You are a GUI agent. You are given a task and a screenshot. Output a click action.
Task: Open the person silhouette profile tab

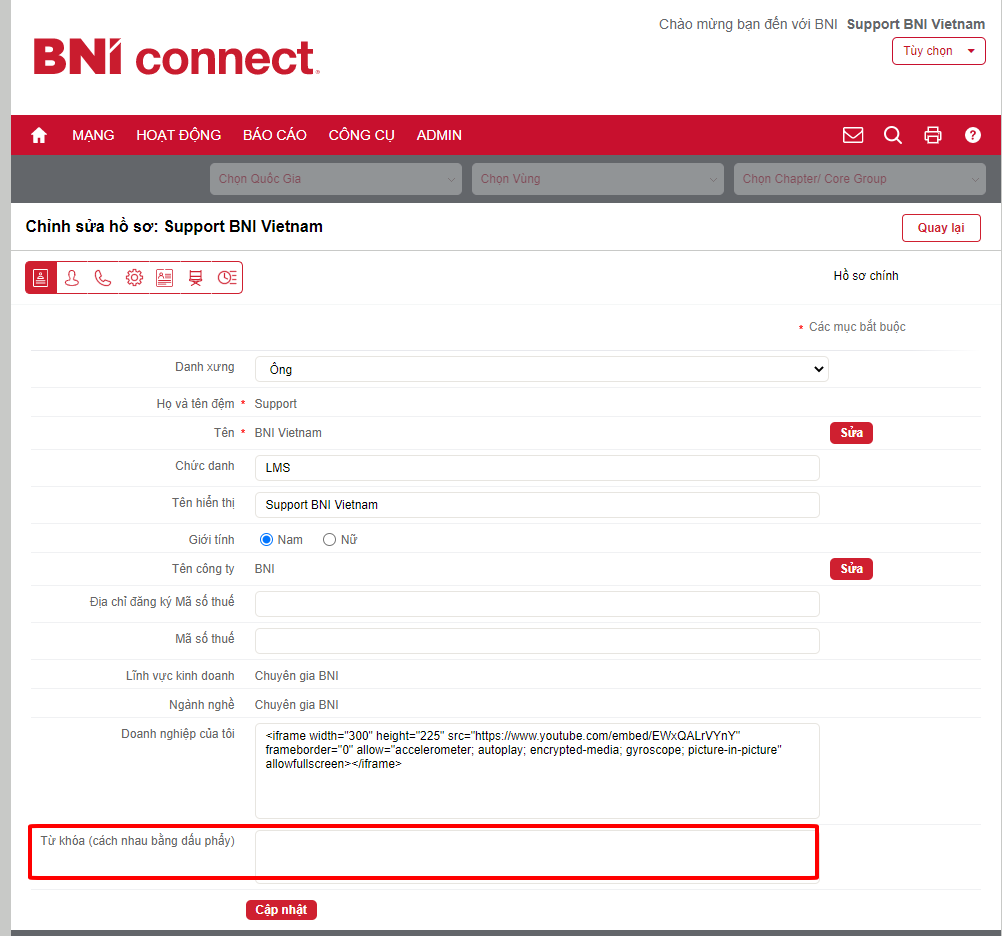click(x=72, y=278)
